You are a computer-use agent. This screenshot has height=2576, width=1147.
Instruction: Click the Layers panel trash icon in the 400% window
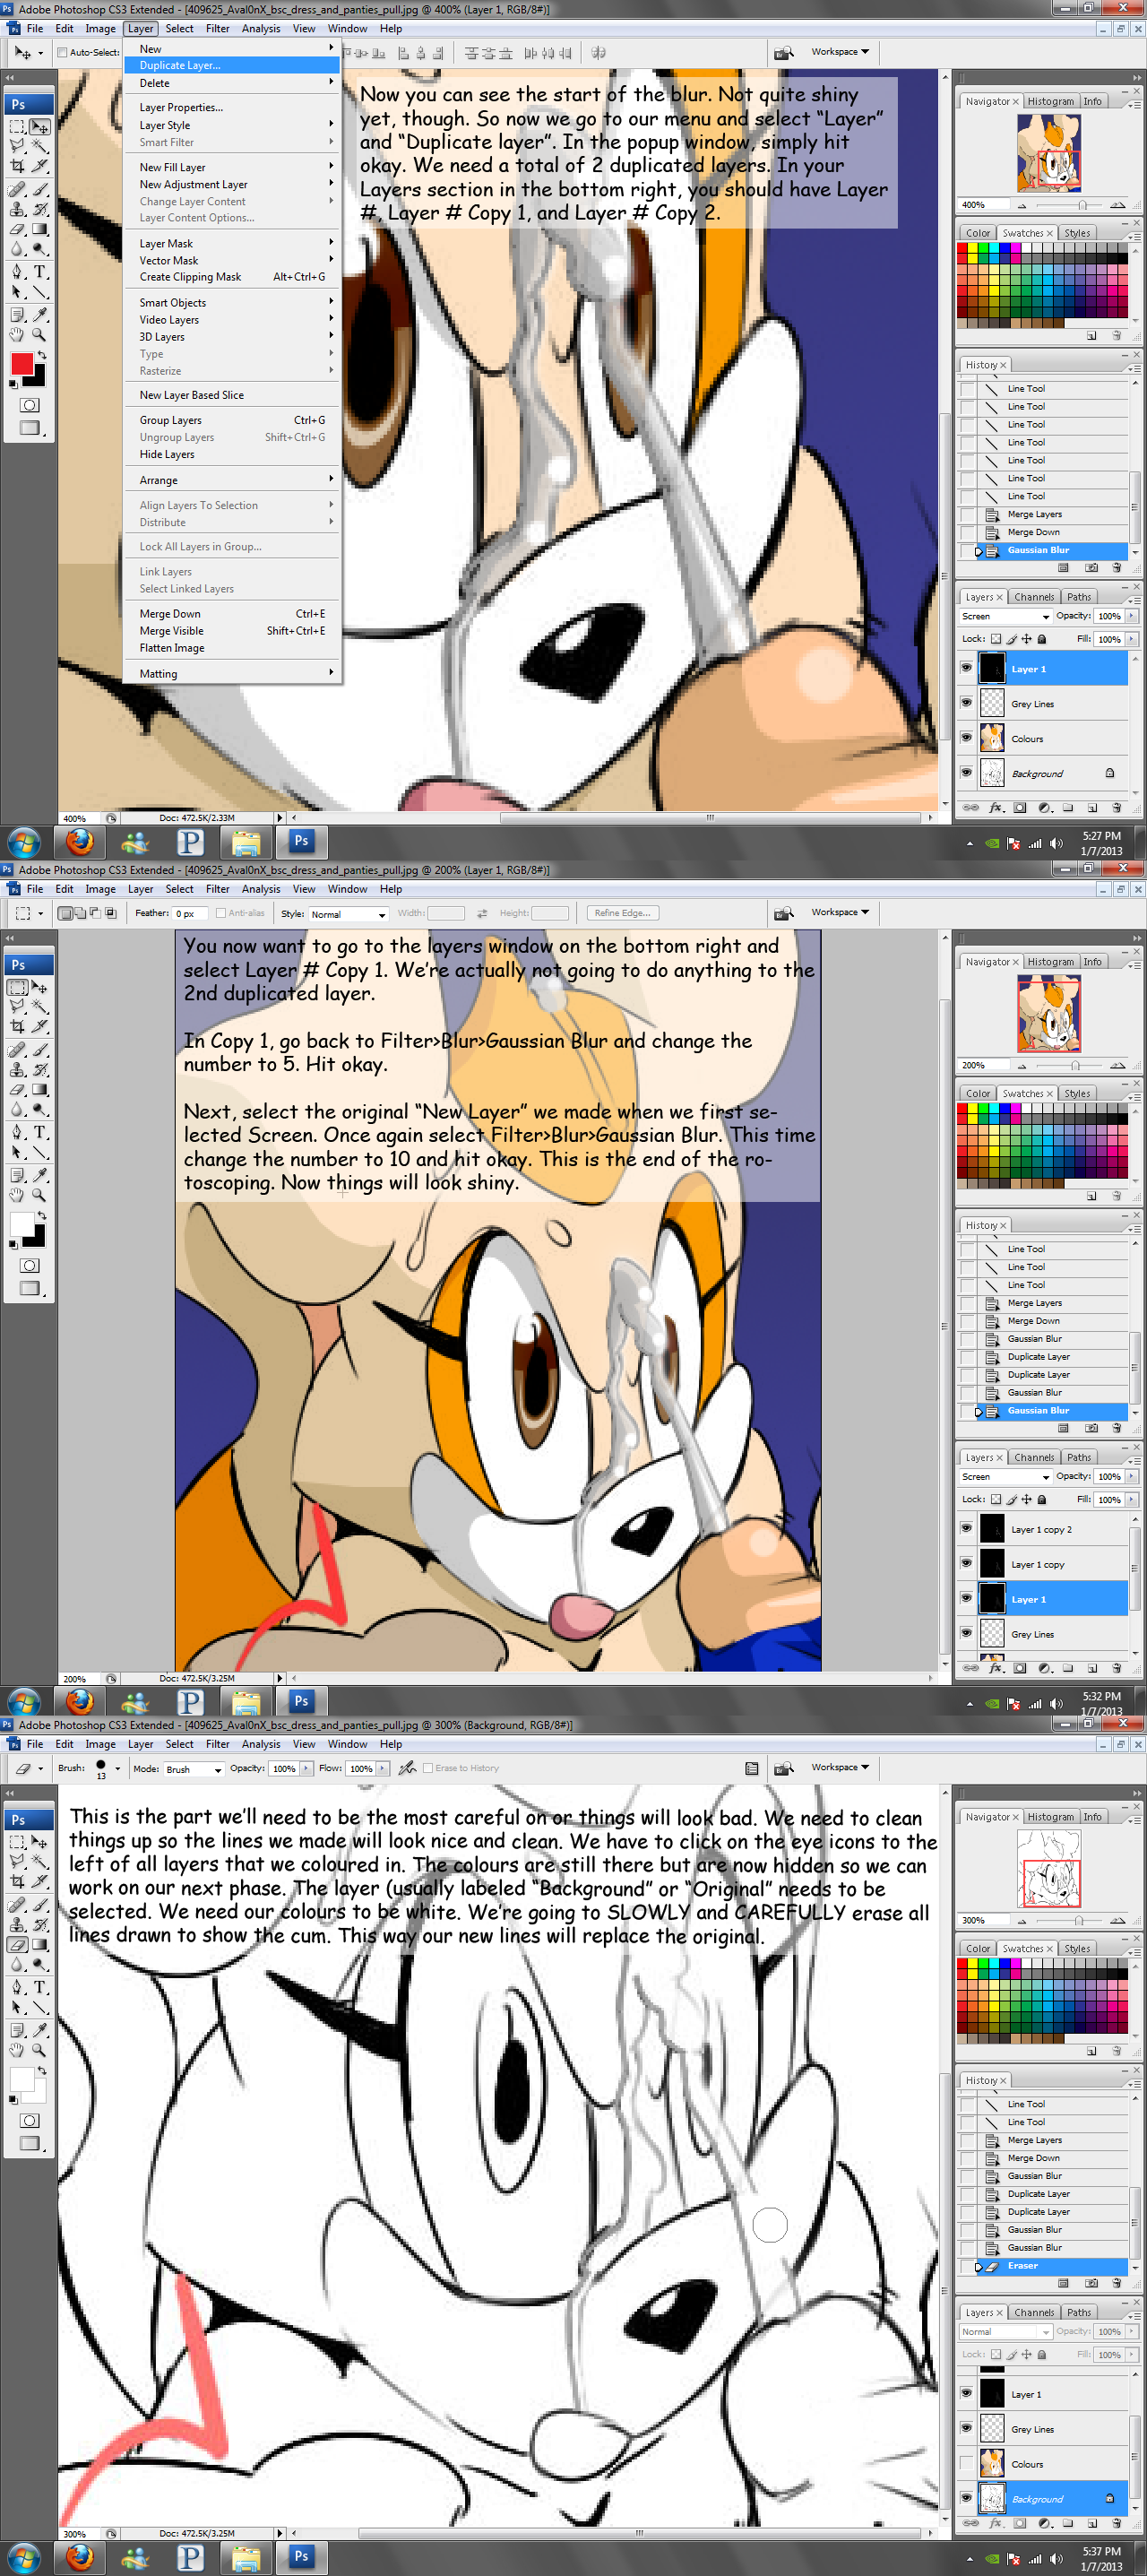(x=1117, y=807)
